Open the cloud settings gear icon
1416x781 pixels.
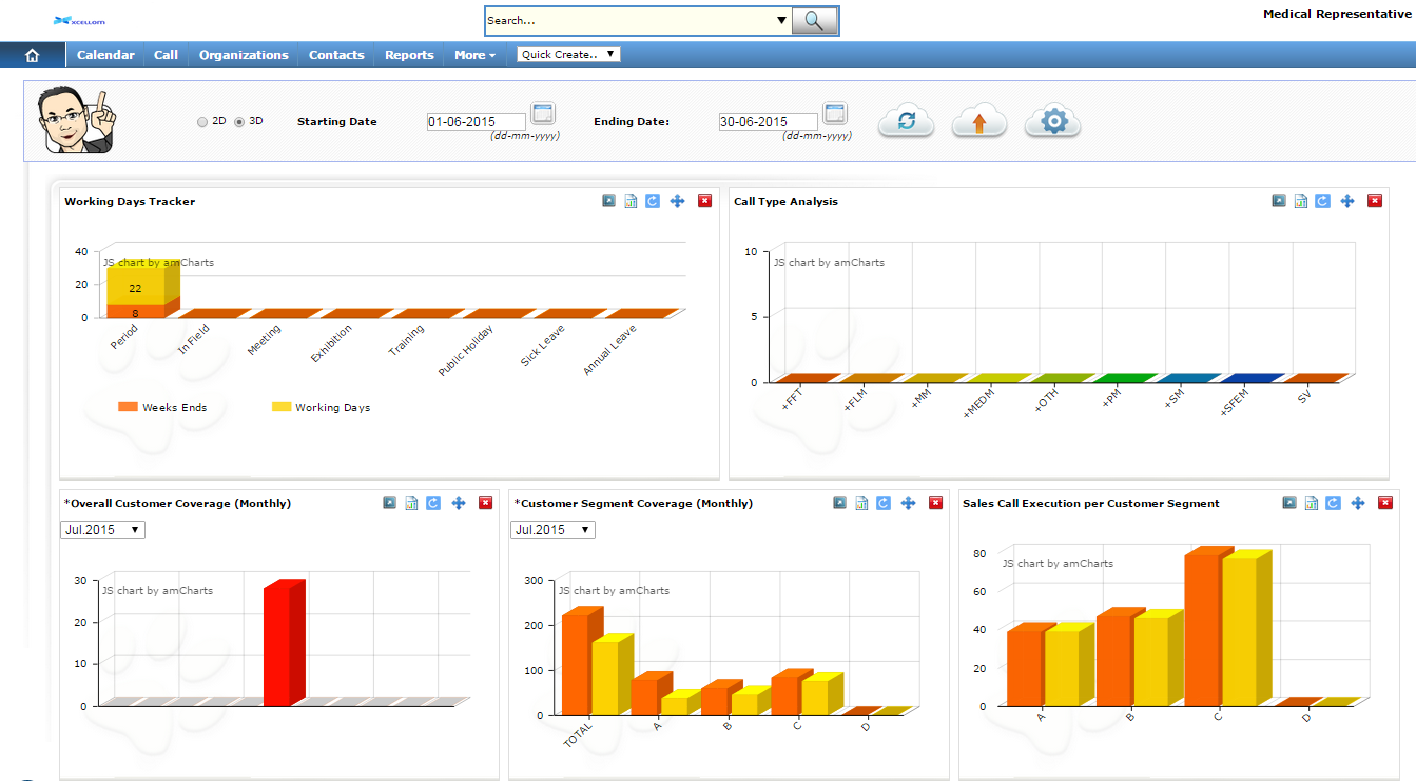[x=1053, y=121]
